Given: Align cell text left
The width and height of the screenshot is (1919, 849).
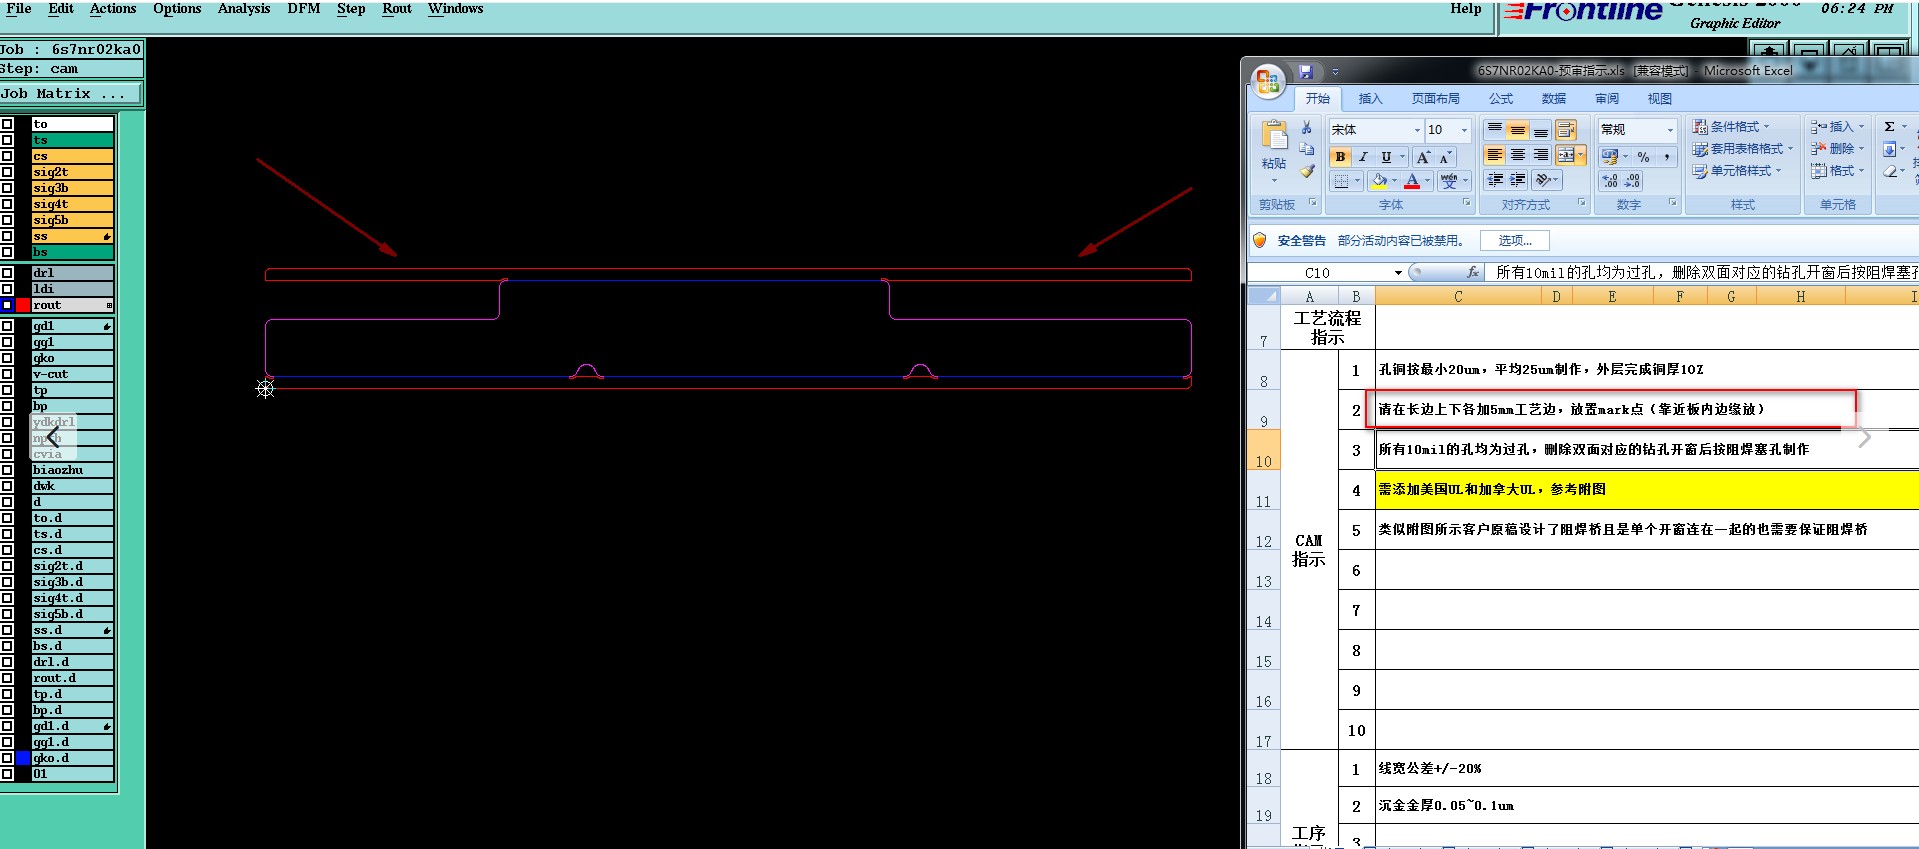Looking at the screenshot, I should (x=1494, y=155).
